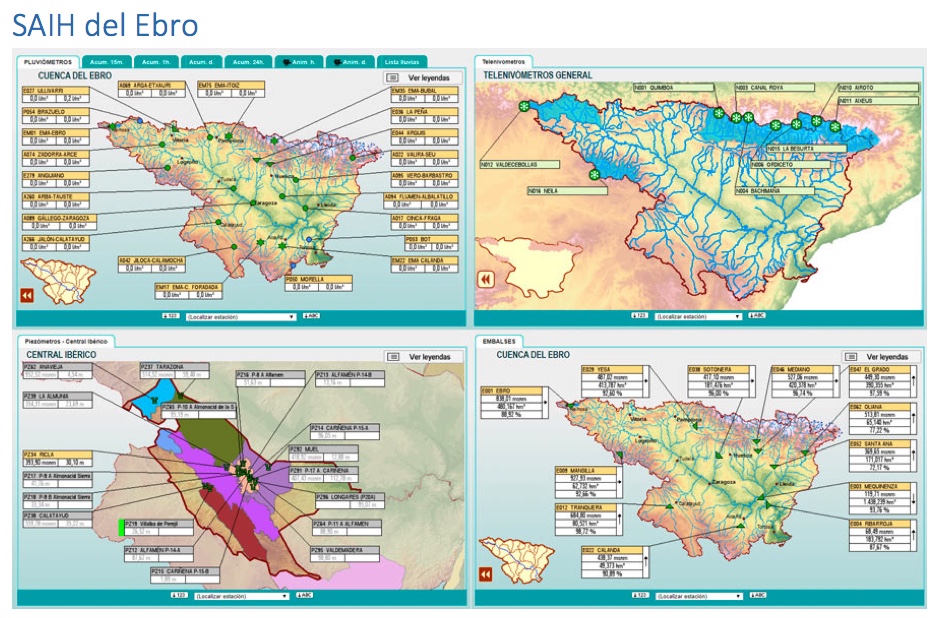Select the E009 MANSILLA reservoir label

tap(586, 471)
